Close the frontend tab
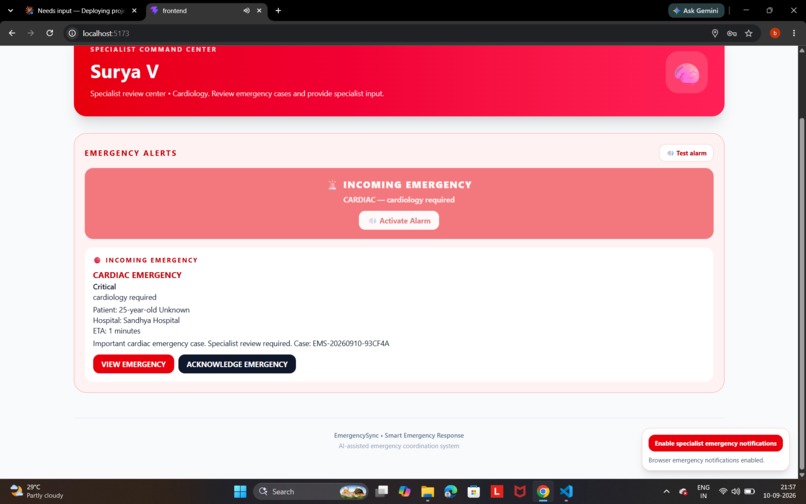The width and height of the screenshot is (806, 504). (x=259, y=10)
